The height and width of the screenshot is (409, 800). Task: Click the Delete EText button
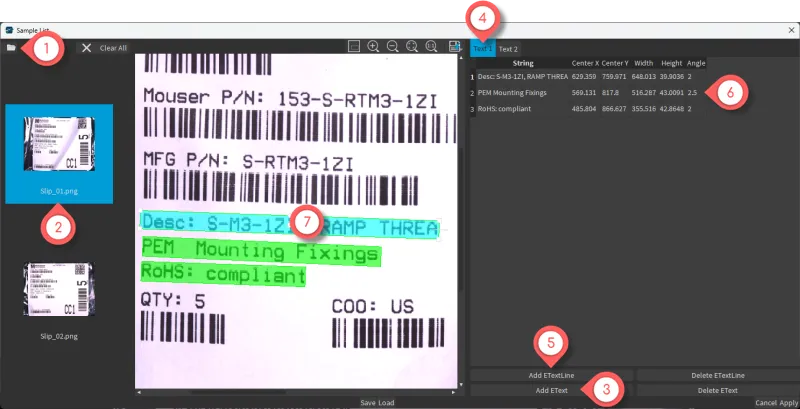pos(718,391)
